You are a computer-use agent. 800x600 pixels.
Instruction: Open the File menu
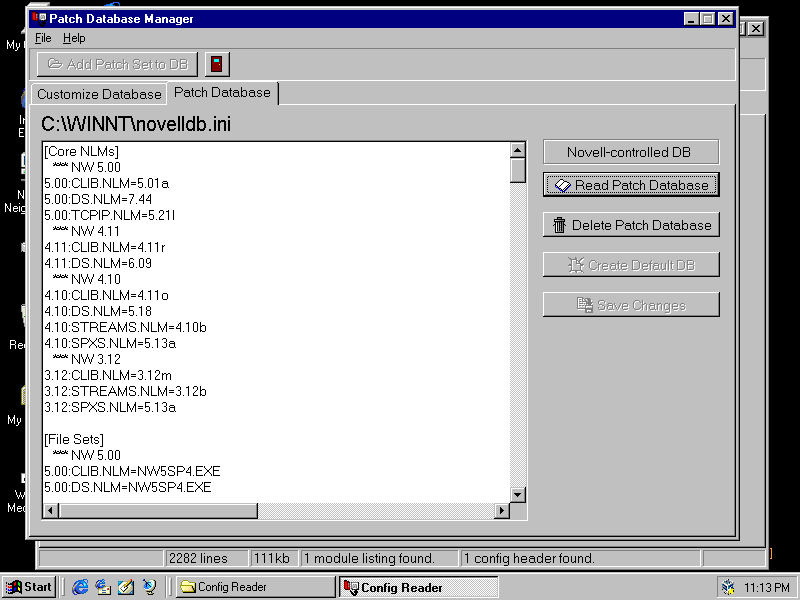43,38
